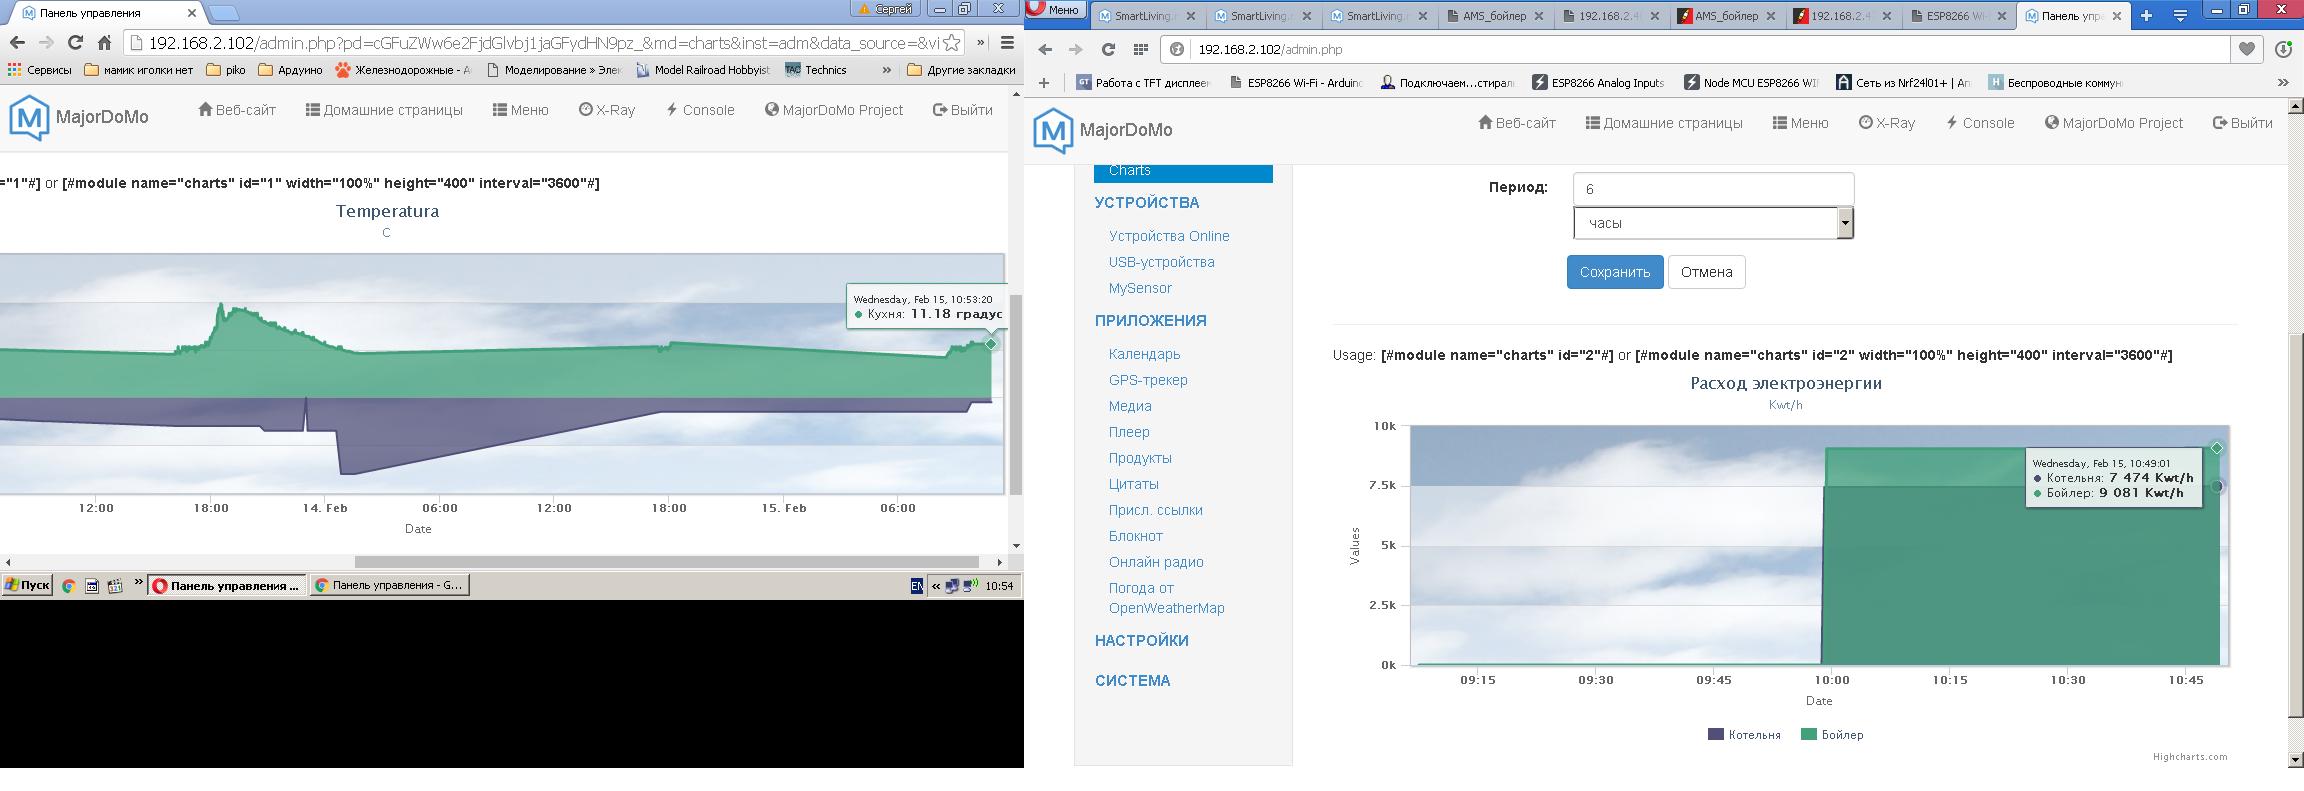Bookmark the page with Chrome's star icon

point(952,43)
